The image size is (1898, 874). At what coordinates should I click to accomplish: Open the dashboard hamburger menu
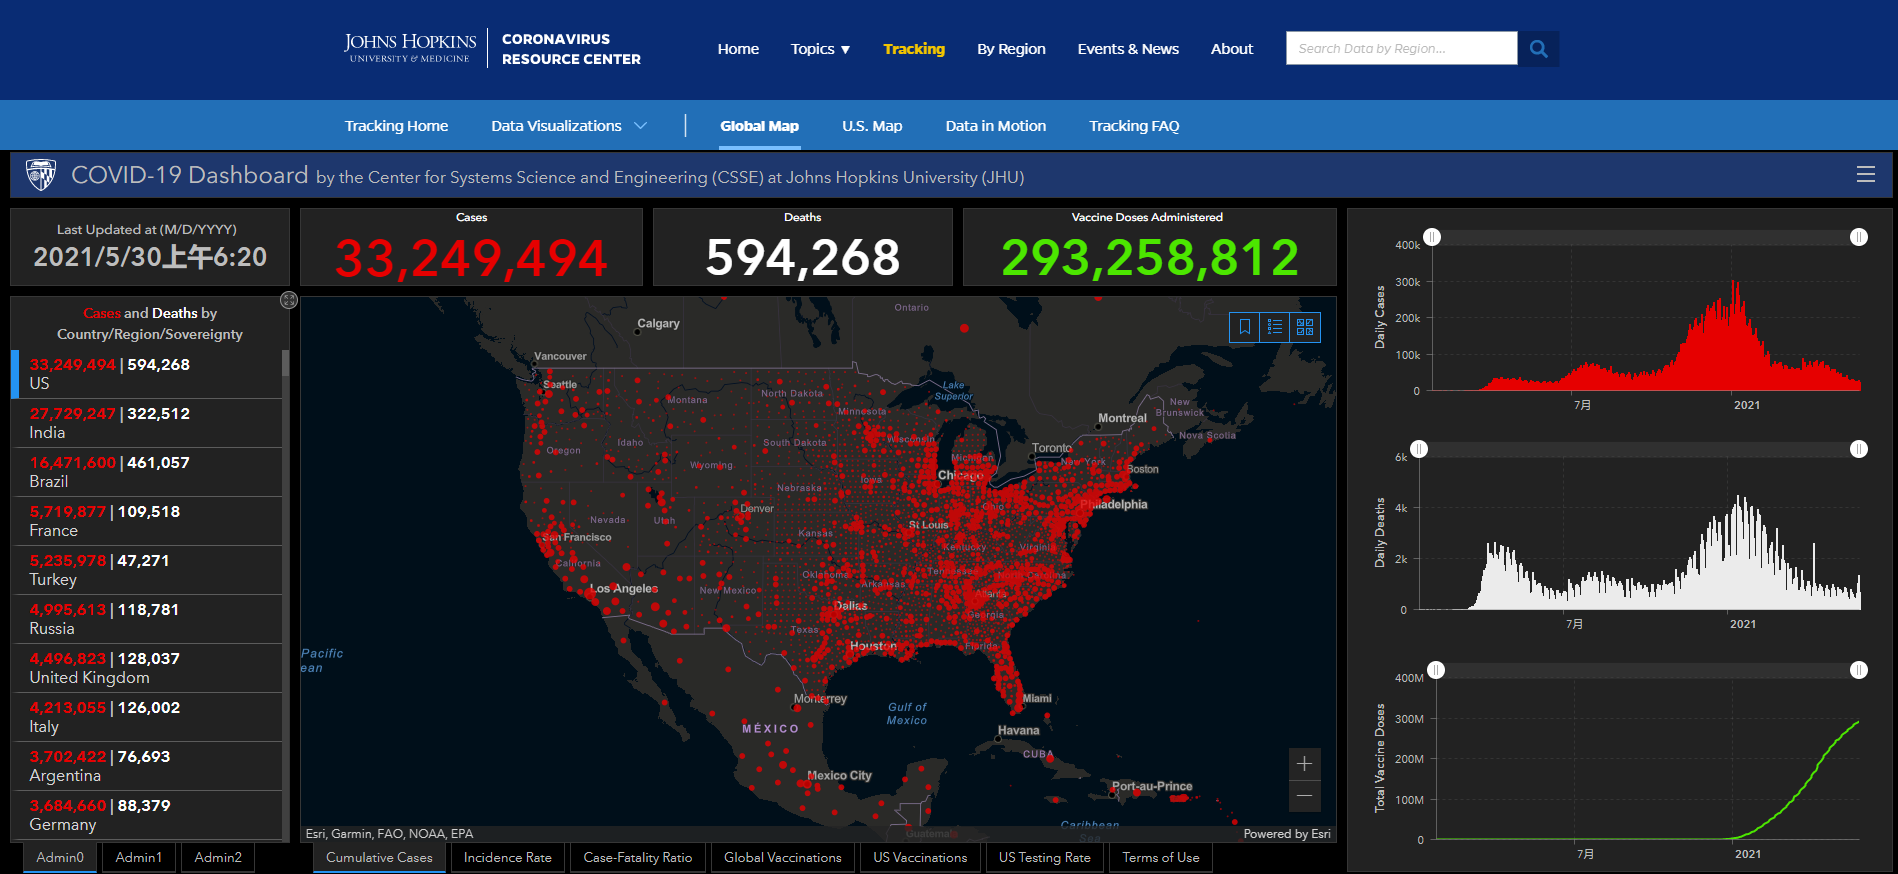pos(1865,174)
